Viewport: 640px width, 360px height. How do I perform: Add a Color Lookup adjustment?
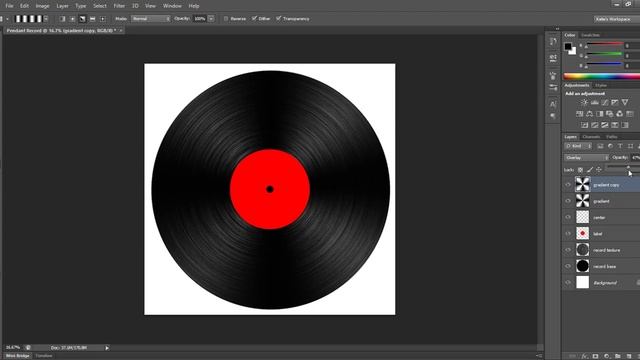630,114
